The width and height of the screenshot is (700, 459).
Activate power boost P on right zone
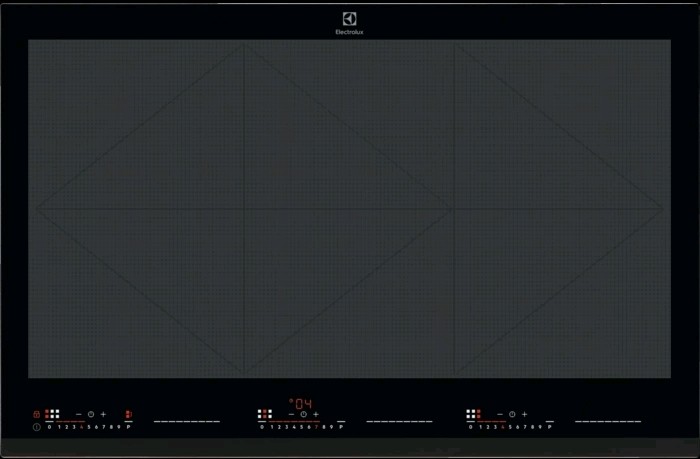pos(550,427)
